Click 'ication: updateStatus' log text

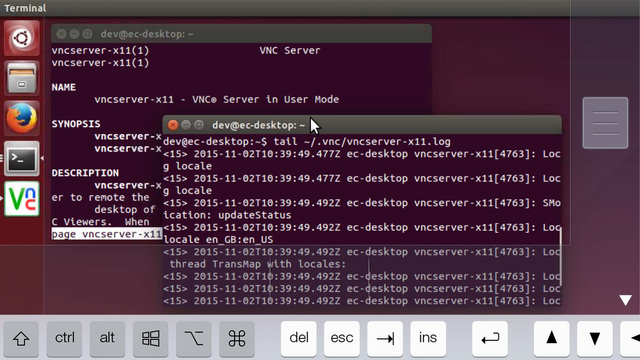pos(227,215)
